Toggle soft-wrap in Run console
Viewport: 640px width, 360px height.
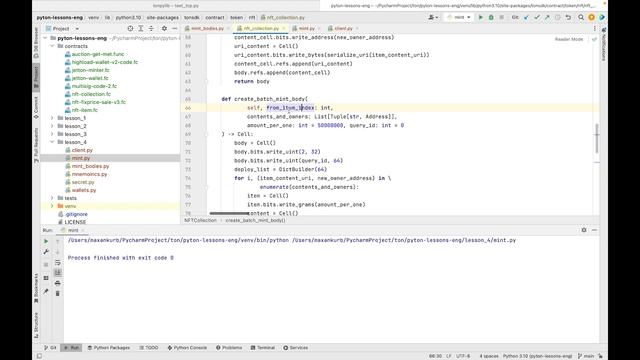click(x=58, y=262)
